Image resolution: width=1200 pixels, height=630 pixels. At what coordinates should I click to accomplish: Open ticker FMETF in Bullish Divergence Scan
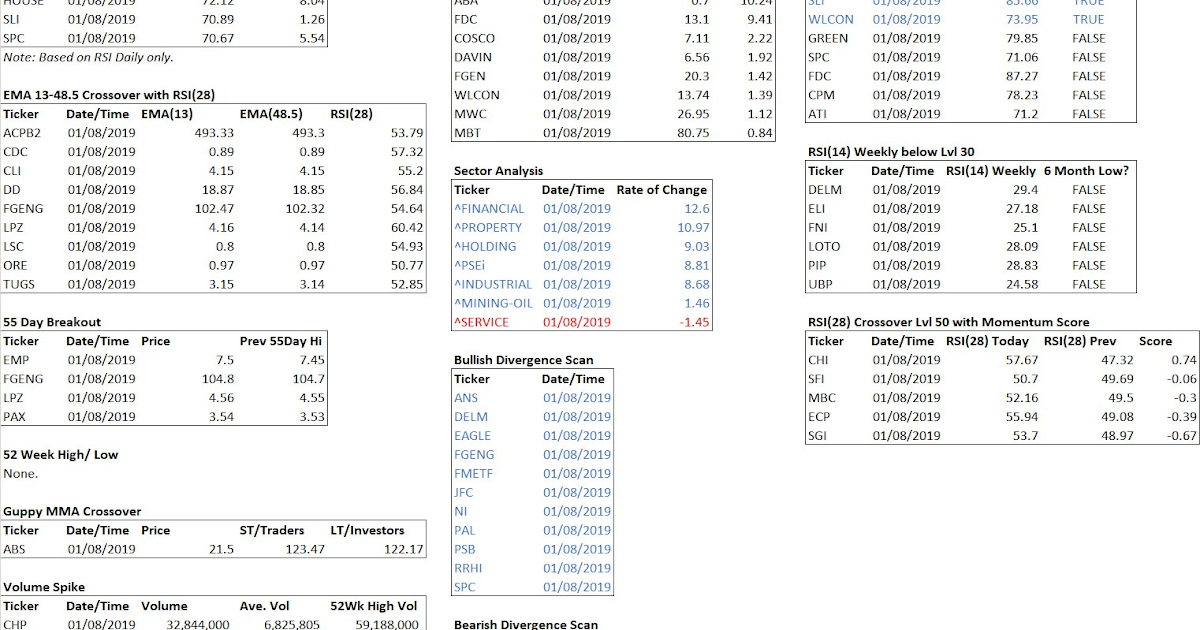474,473
